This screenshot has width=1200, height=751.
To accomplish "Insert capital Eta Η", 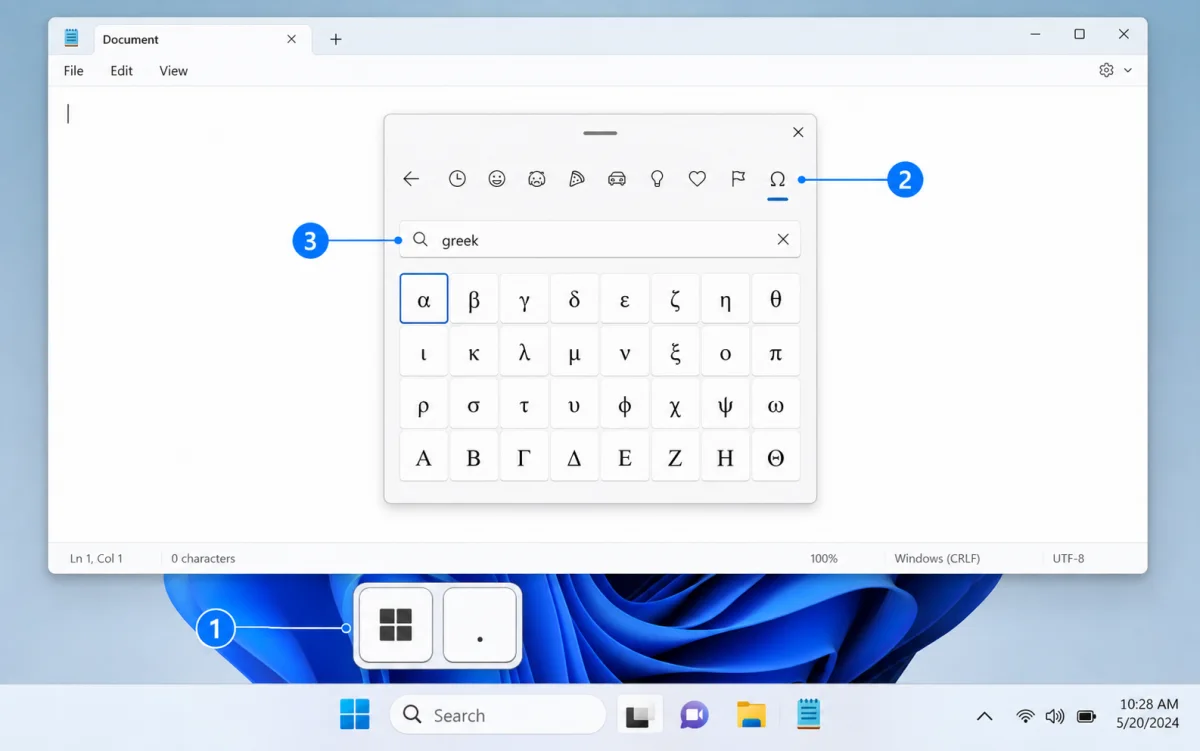I will tap(725, 457).
